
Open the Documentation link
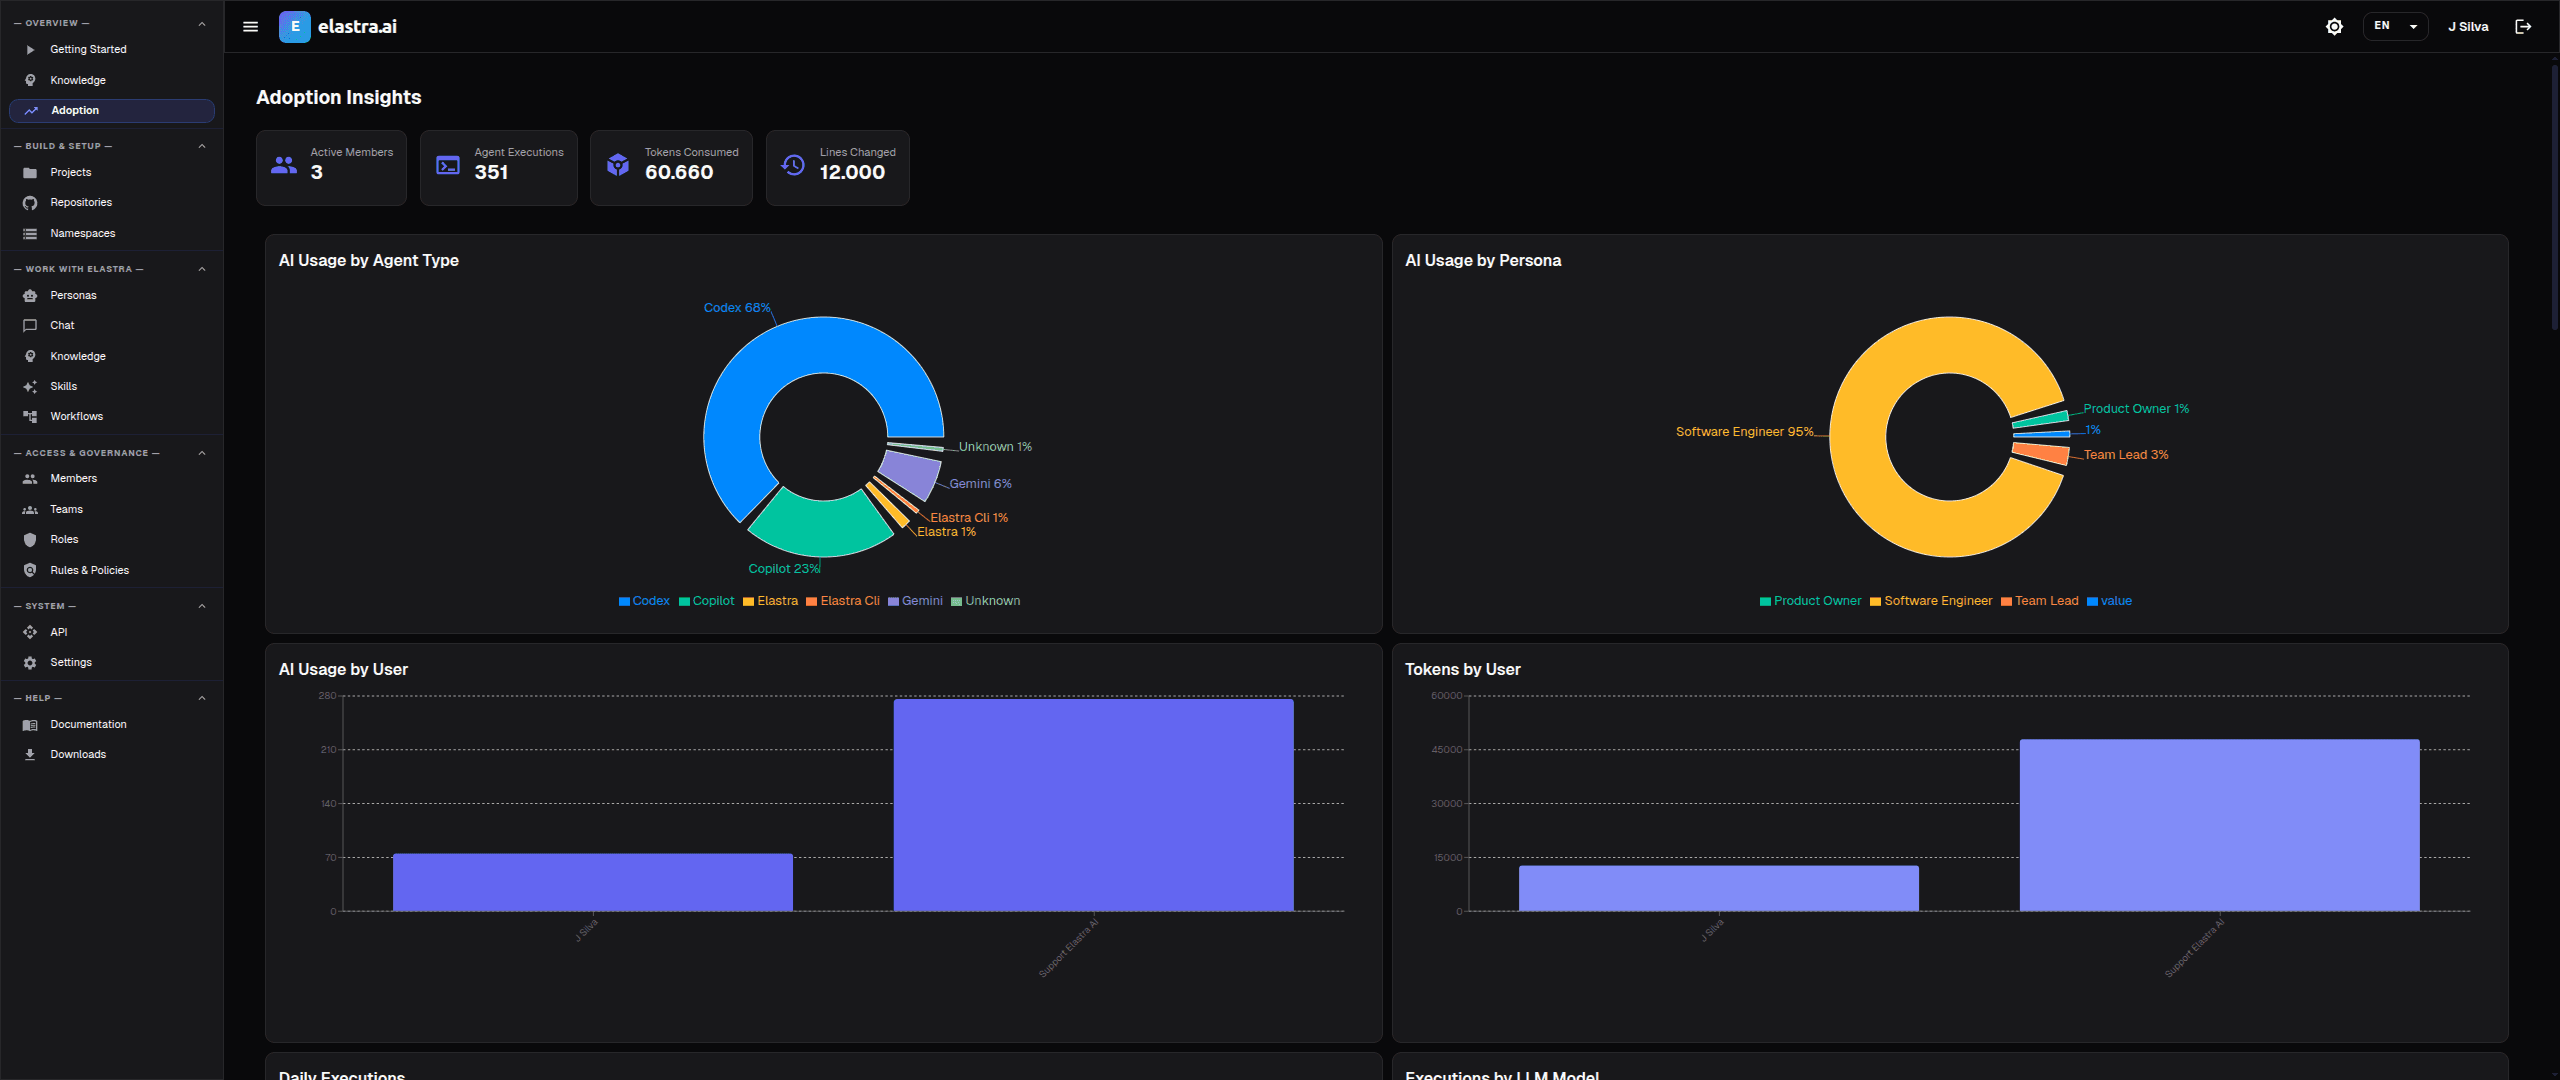point(88,724)
